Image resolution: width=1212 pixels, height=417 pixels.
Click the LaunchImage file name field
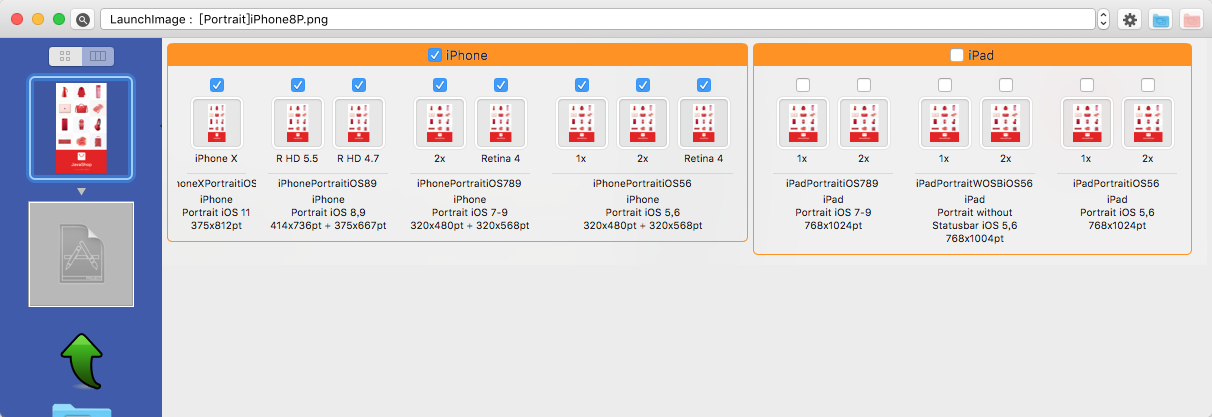597,19
